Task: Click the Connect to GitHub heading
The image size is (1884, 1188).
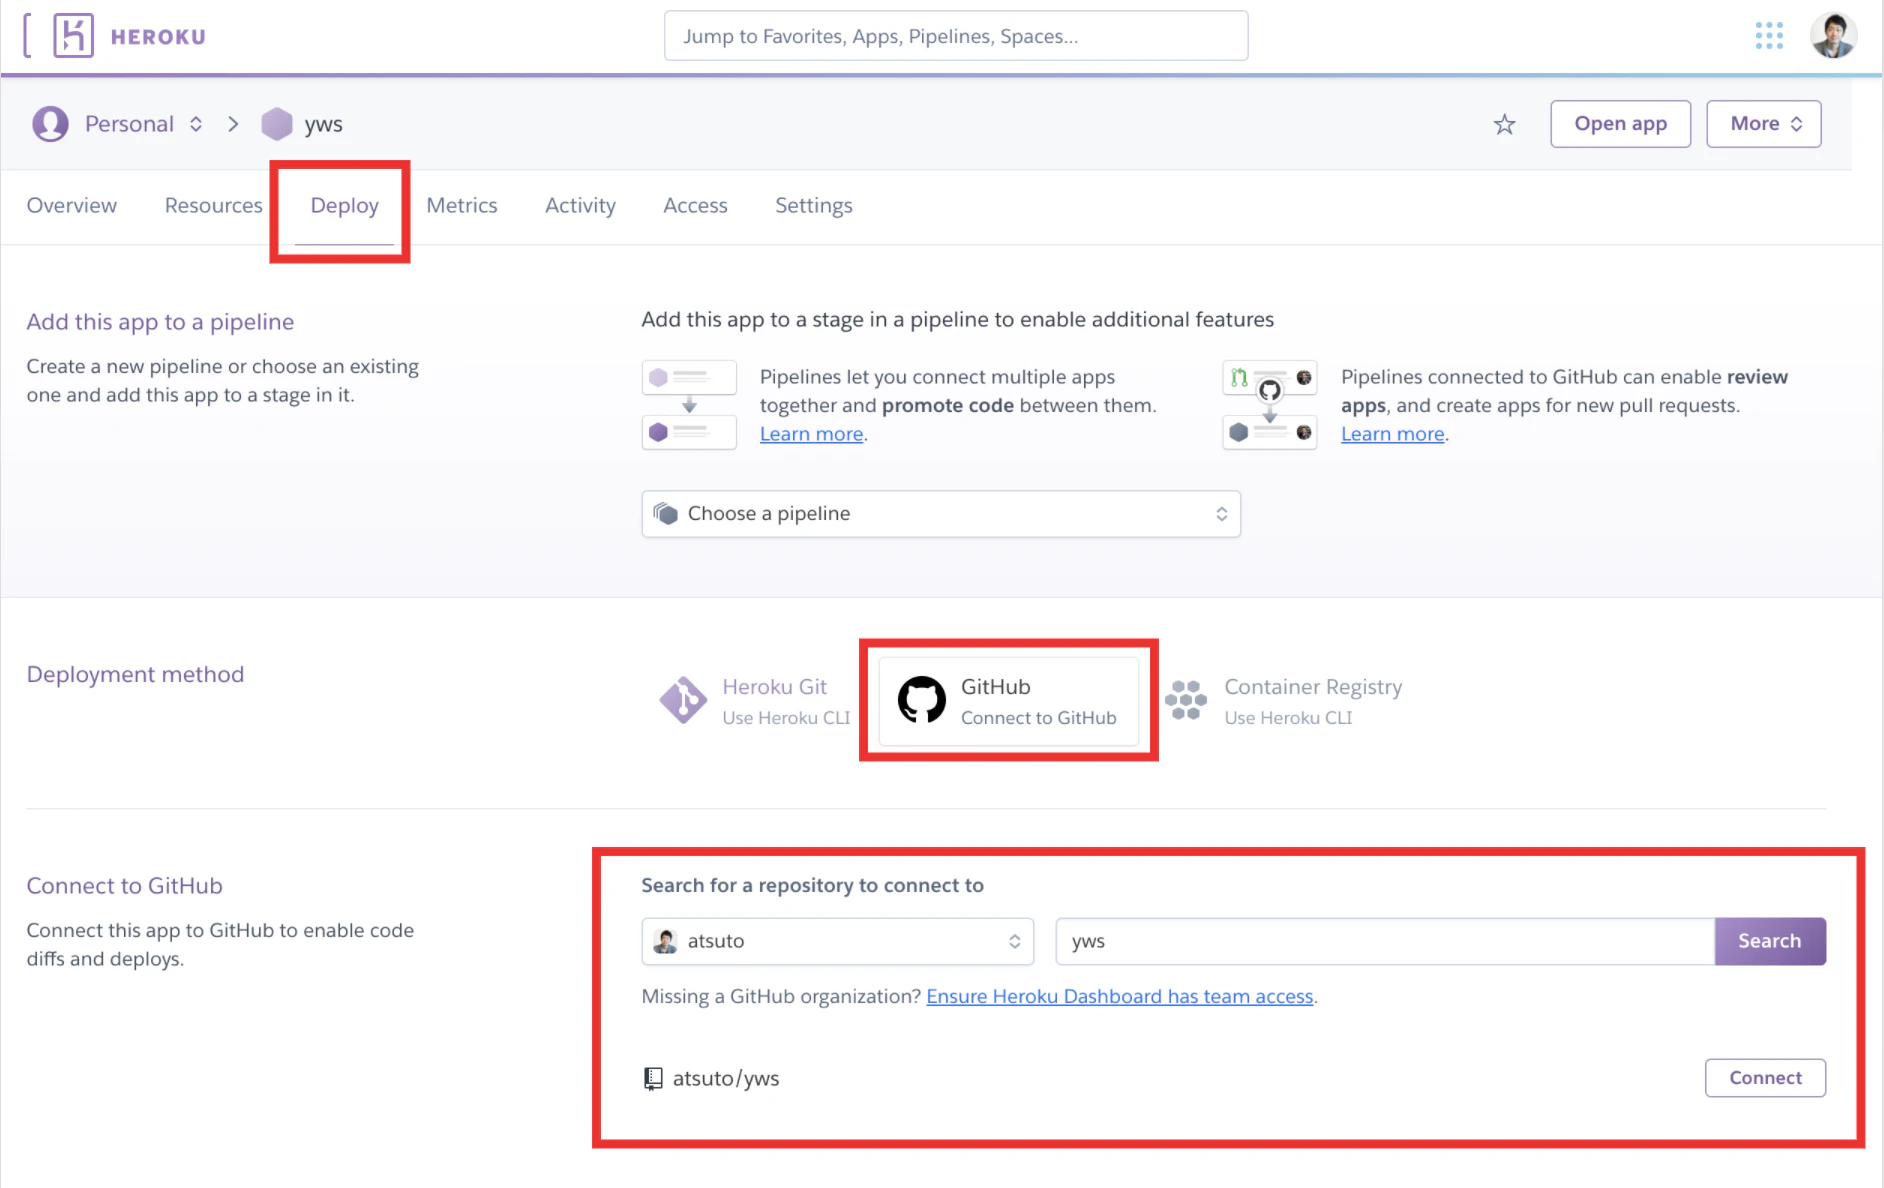Action: [125, 886]
